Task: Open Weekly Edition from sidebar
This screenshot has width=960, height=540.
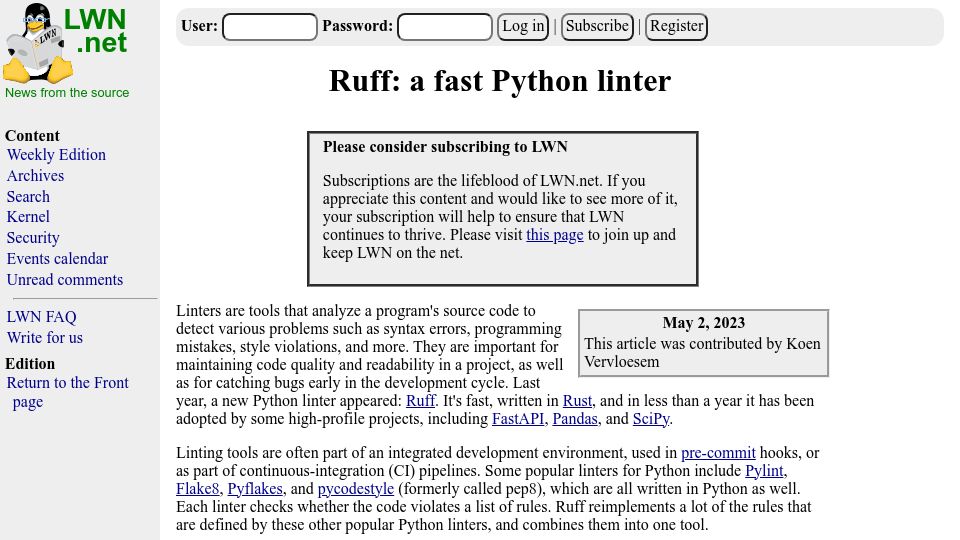Action: pos(56,155)
